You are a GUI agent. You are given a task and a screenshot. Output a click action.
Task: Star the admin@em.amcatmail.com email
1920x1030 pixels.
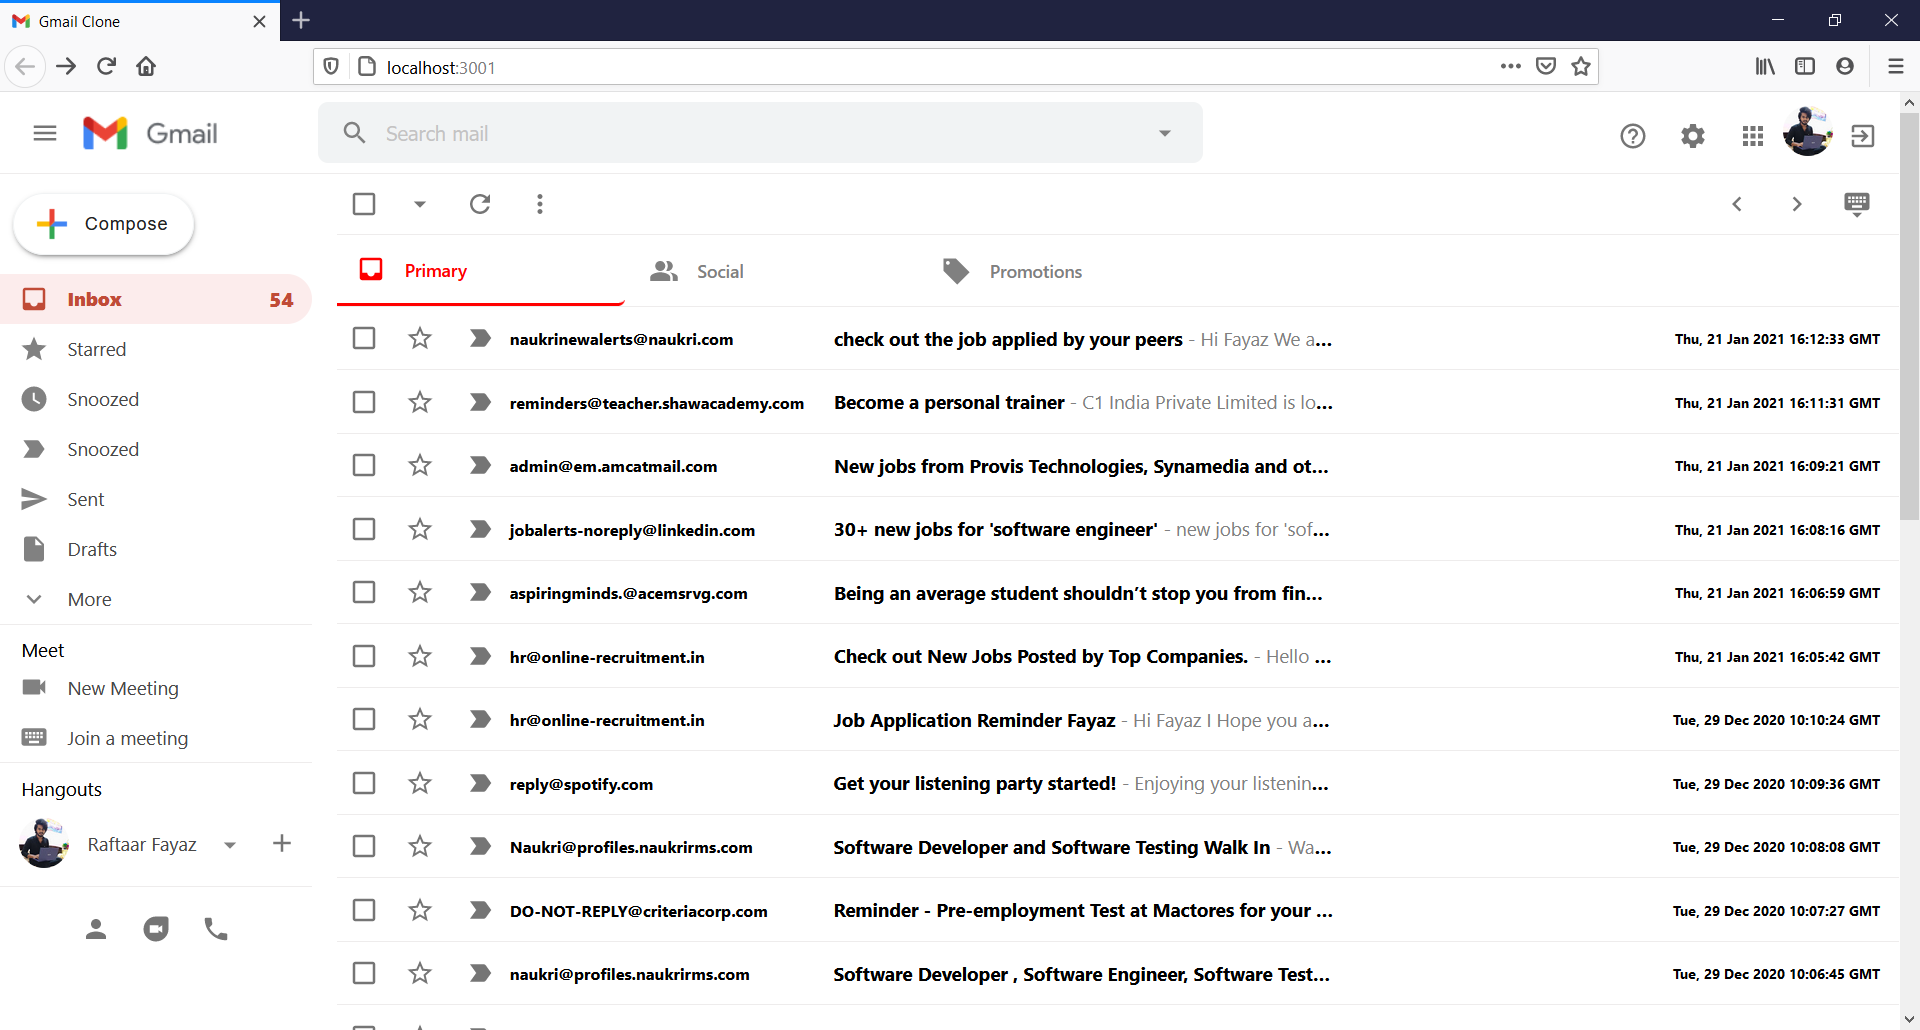(420, 466)
